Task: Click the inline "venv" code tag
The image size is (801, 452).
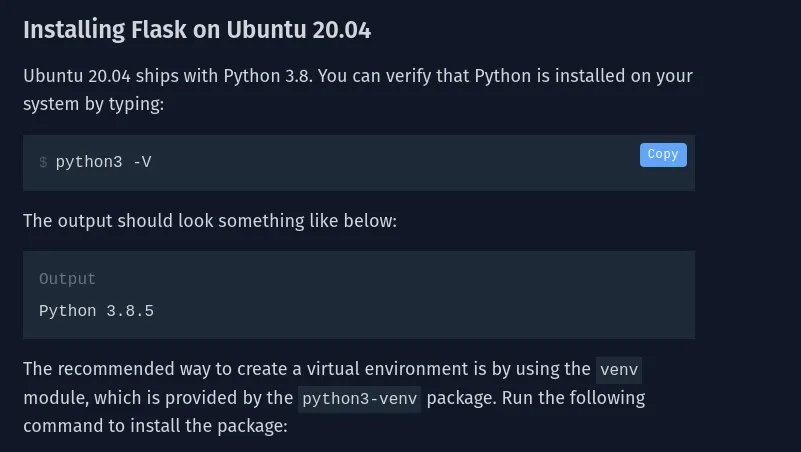Action: point(619,370)
